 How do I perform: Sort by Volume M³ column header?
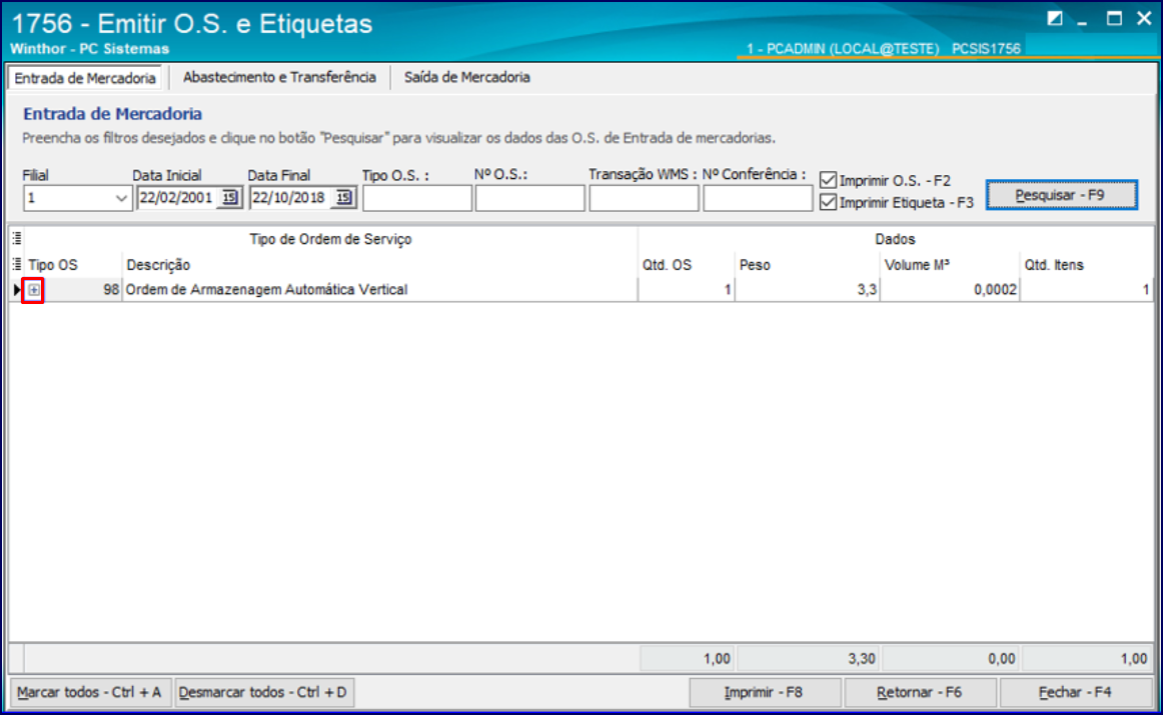point(950,265)
